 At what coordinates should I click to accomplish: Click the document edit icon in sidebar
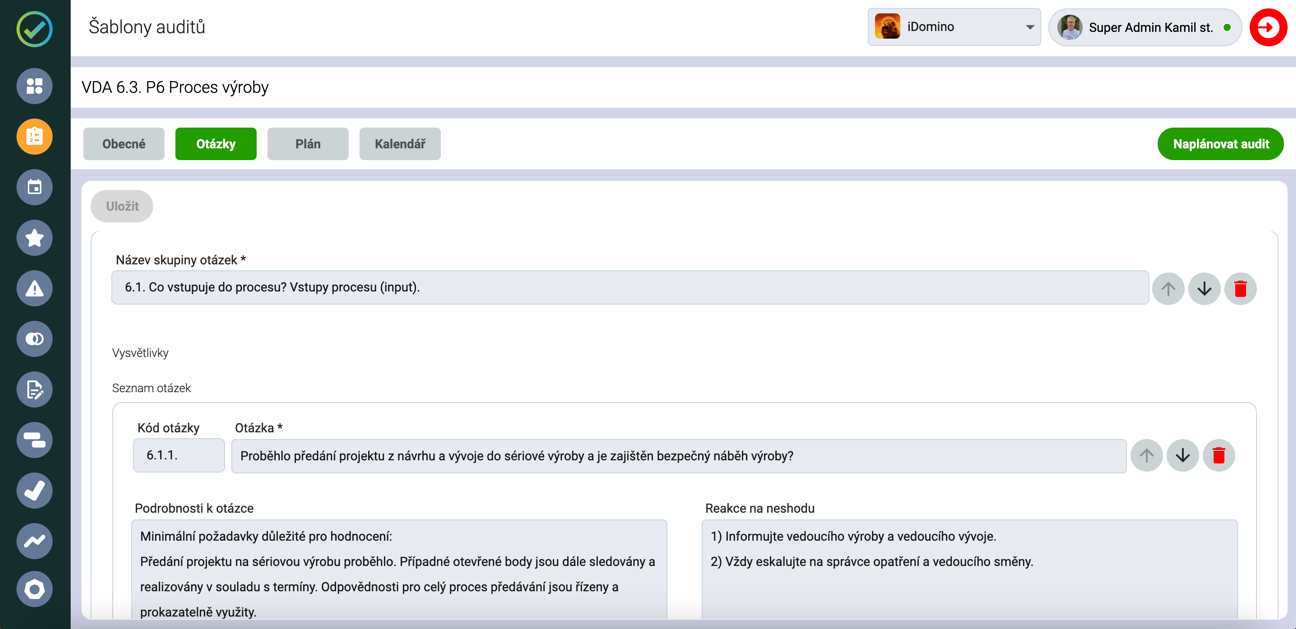(x=35, y=390)
